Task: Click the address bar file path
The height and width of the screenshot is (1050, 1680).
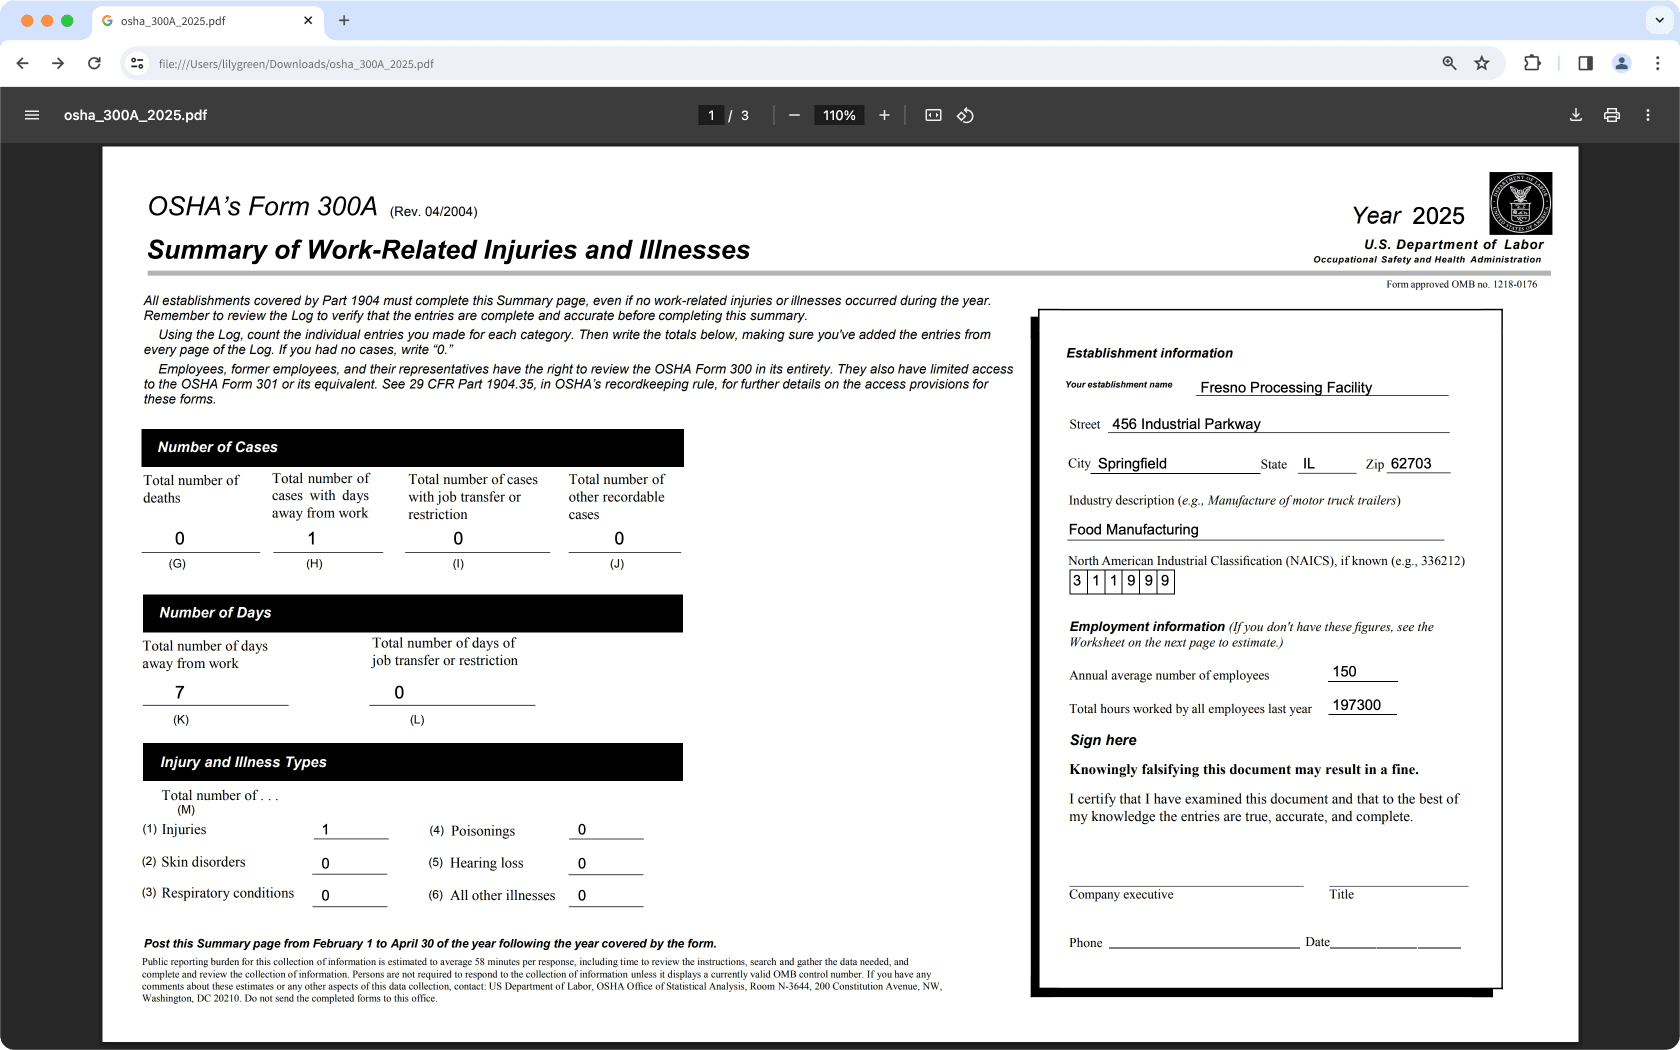Action: click(x=295, y=63)
